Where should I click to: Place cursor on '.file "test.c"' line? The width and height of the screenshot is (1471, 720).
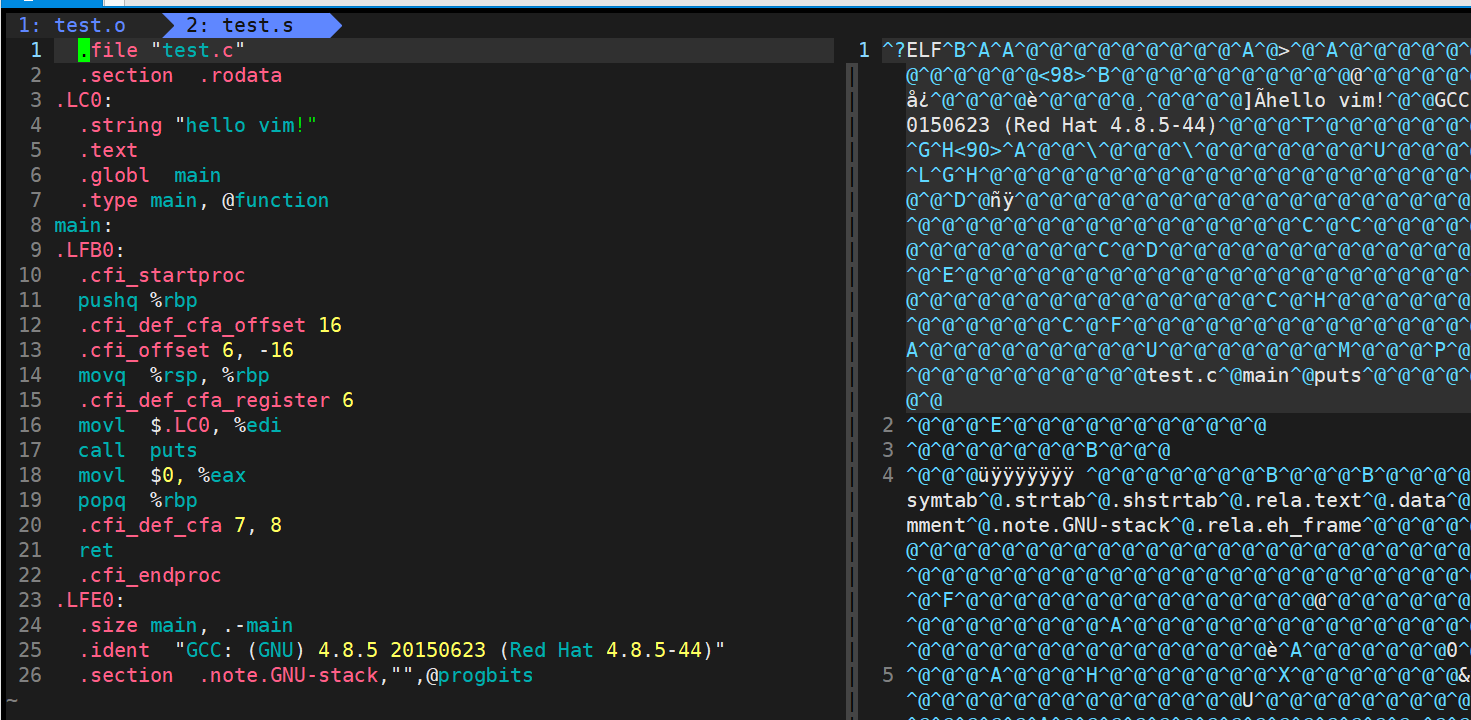pyautogui.click(x=162, y=50)
